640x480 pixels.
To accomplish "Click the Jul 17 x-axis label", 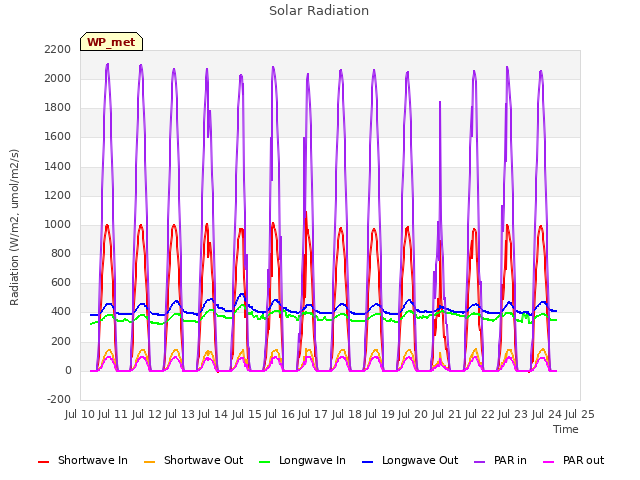I will tap(313, 414).
